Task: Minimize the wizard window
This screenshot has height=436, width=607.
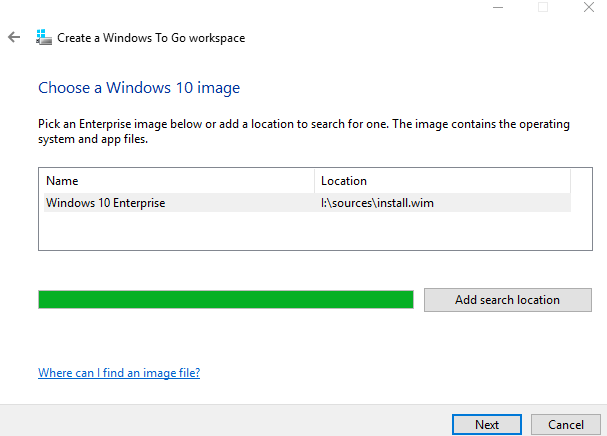Action: pyautogui.click(x=498, y=7)
